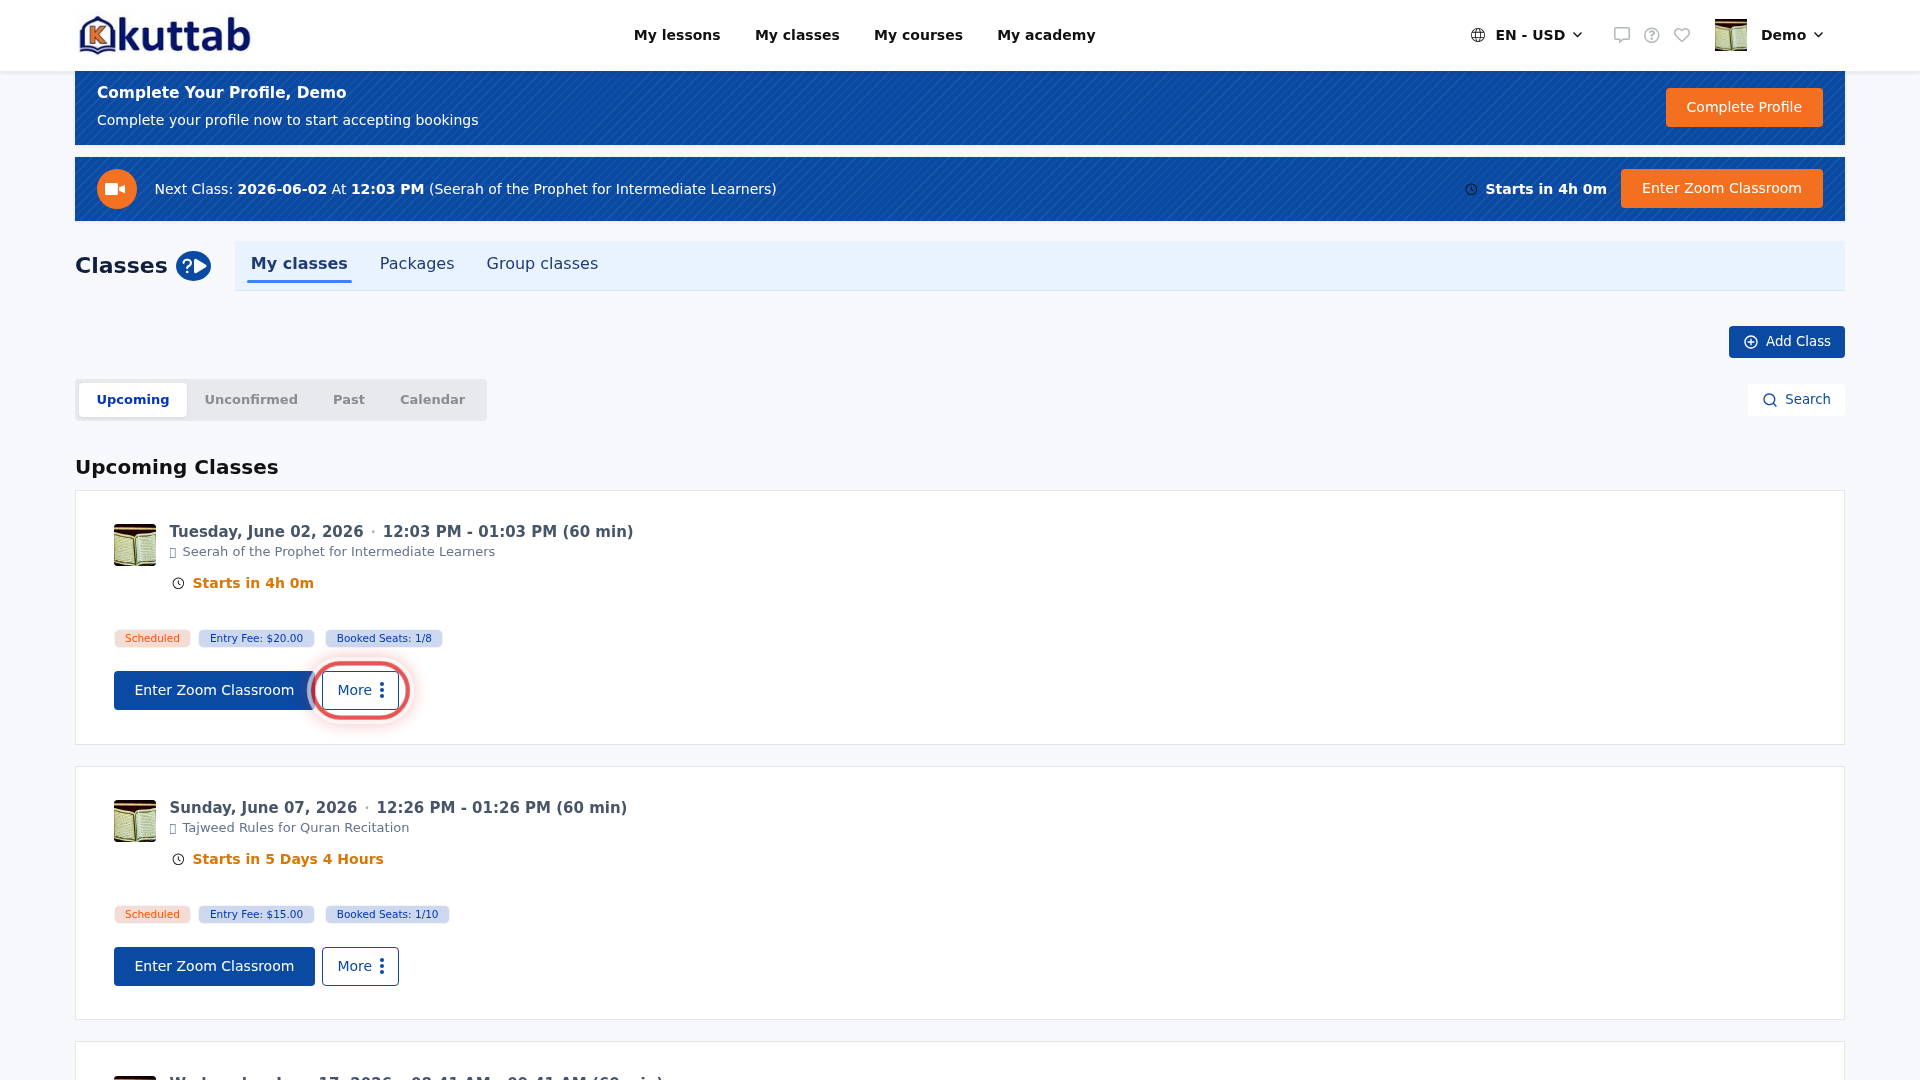Click Tajweed Rules for Quran Recitation subtitle
Image resolution: width=1920 pixels, height=1080 pixels.
click(x=295, y=828)
